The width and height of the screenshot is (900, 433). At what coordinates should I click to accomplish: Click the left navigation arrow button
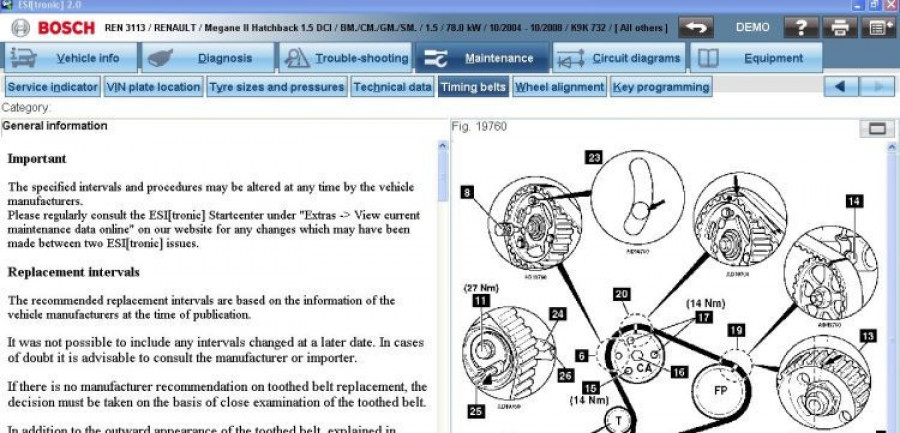841,87
